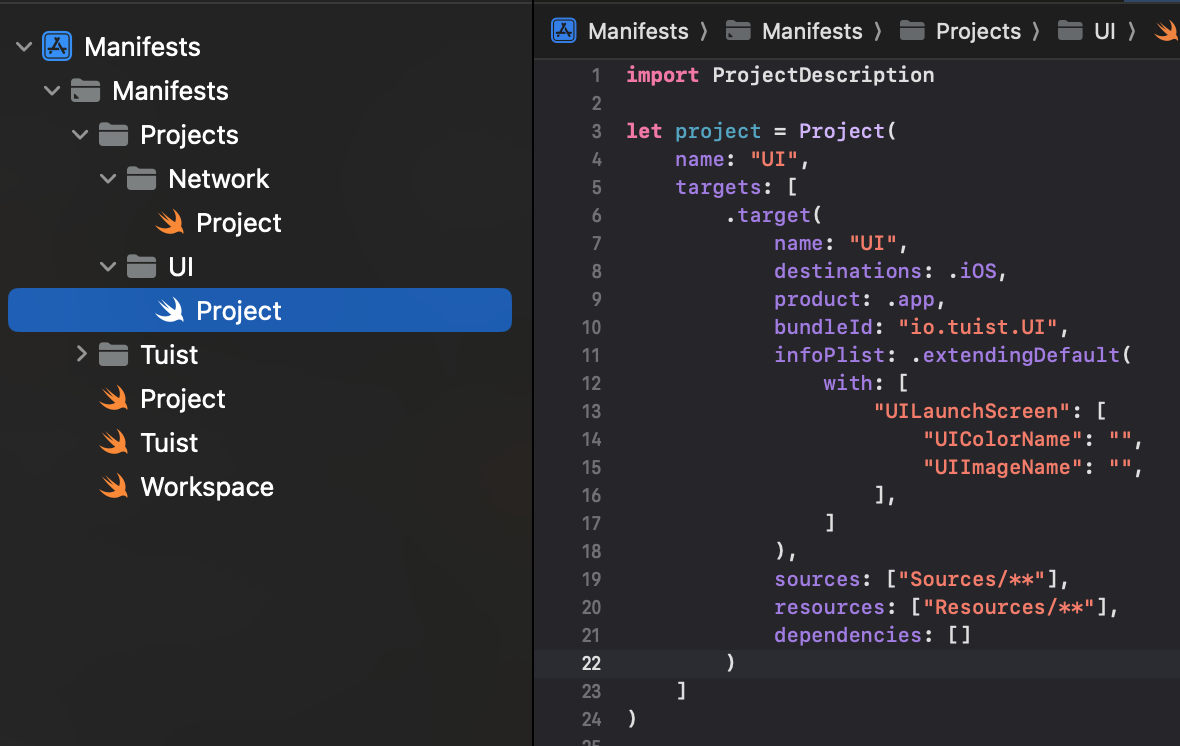Click 'project' variable name on line 3
The height and width of the screenshot is (746, 1180).
coord(718,131)
